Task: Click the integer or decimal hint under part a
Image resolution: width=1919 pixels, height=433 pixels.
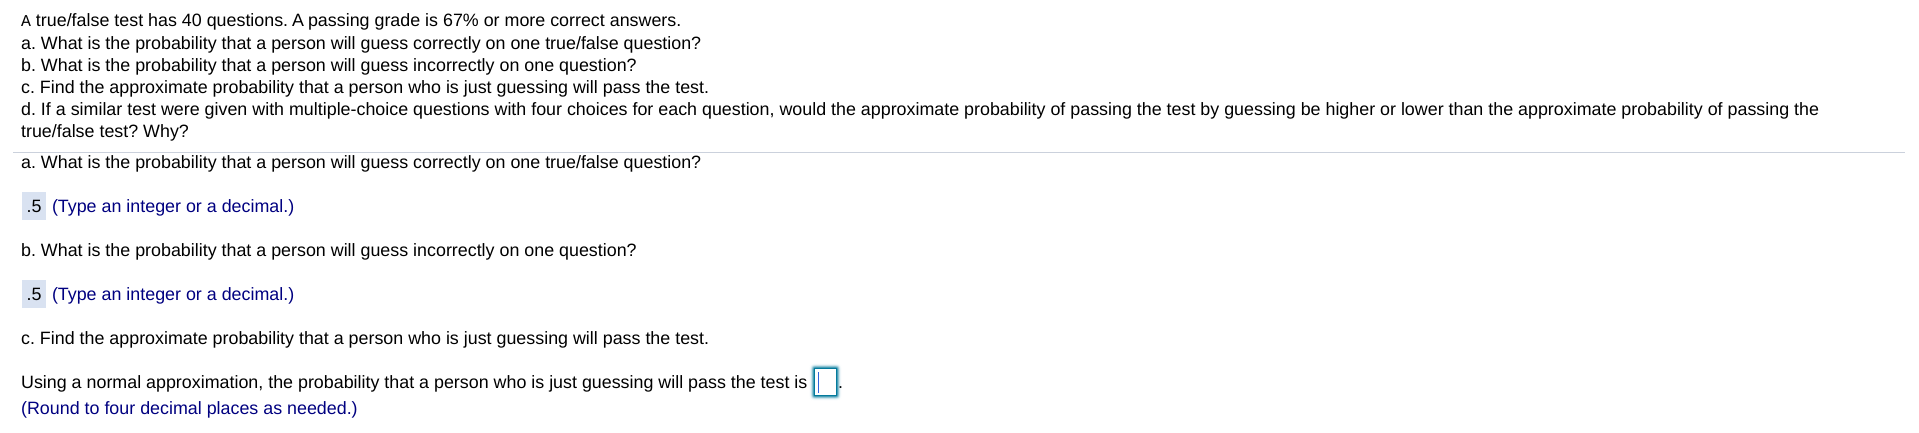Action: pyautogui.click(x=173, y=206)
